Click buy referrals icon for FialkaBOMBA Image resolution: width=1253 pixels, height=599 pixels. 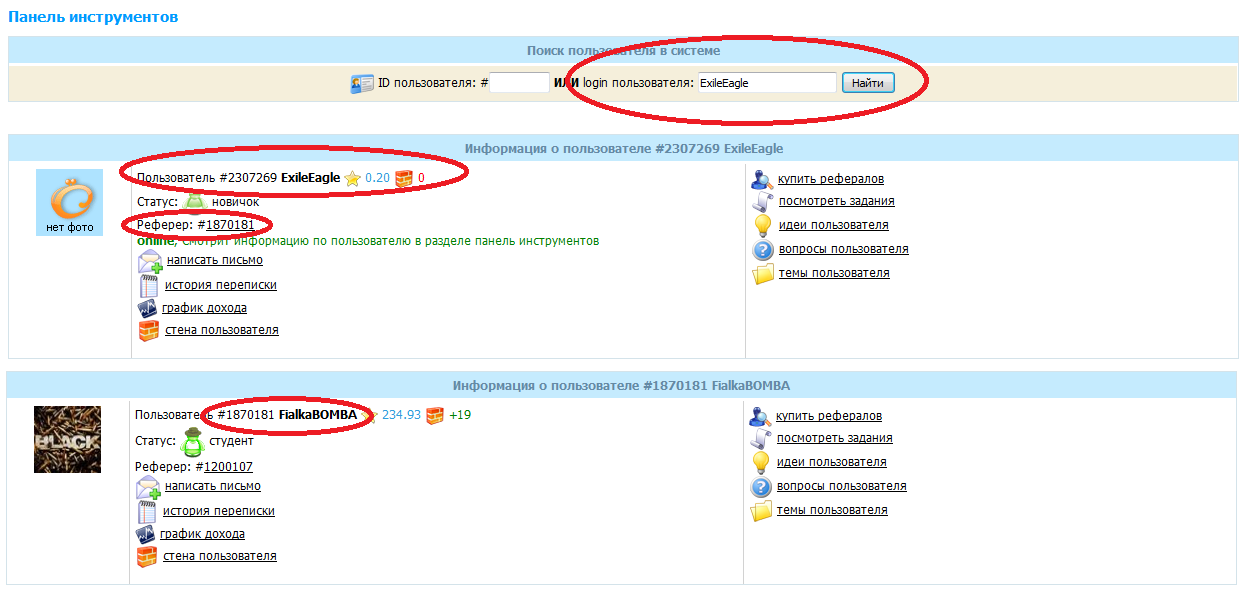click(x=760, y=416)
